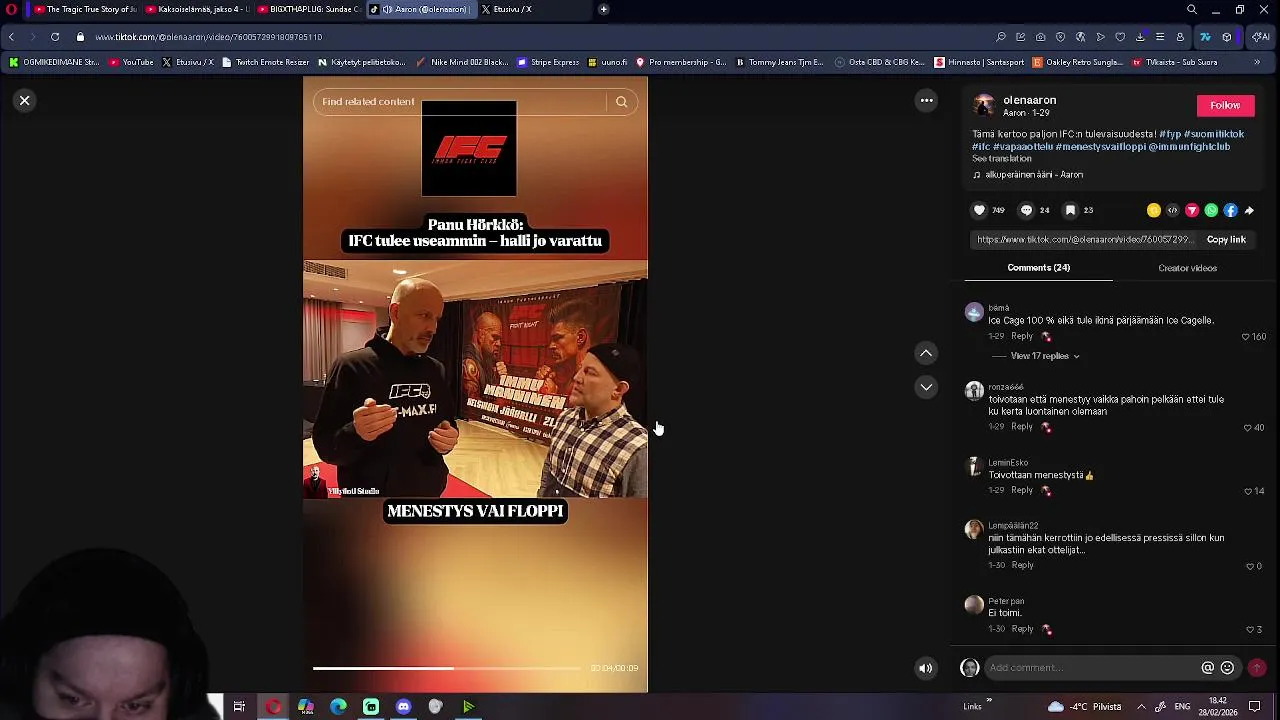Viewport: 1280px width, 720px height.
Task: Click the search icon in Find related content
Action: tap(621, 102)
